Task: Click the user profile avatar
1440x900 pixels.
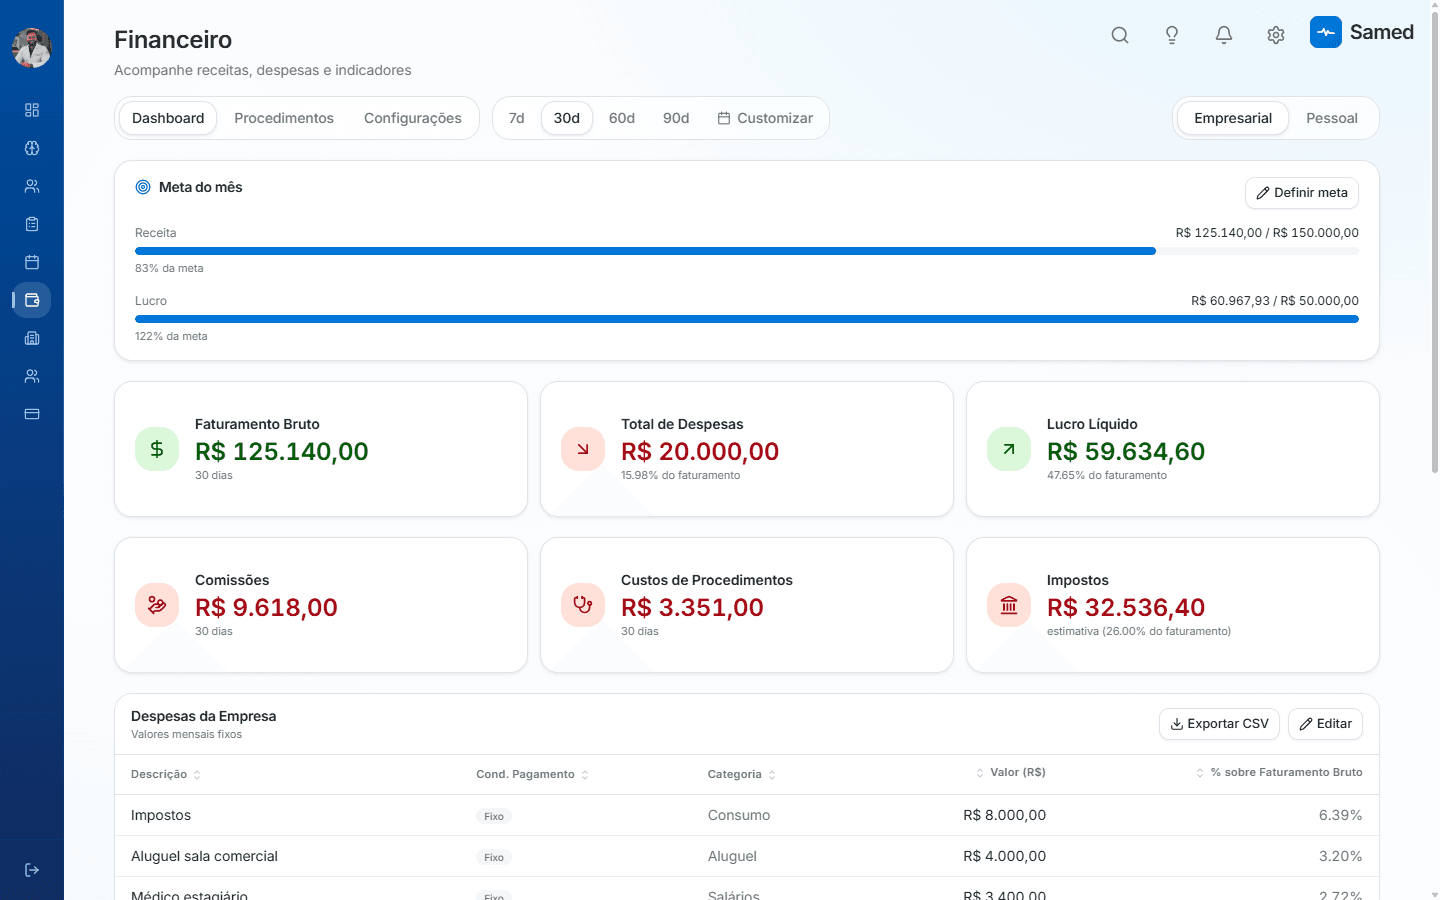Action: [32, 48]
